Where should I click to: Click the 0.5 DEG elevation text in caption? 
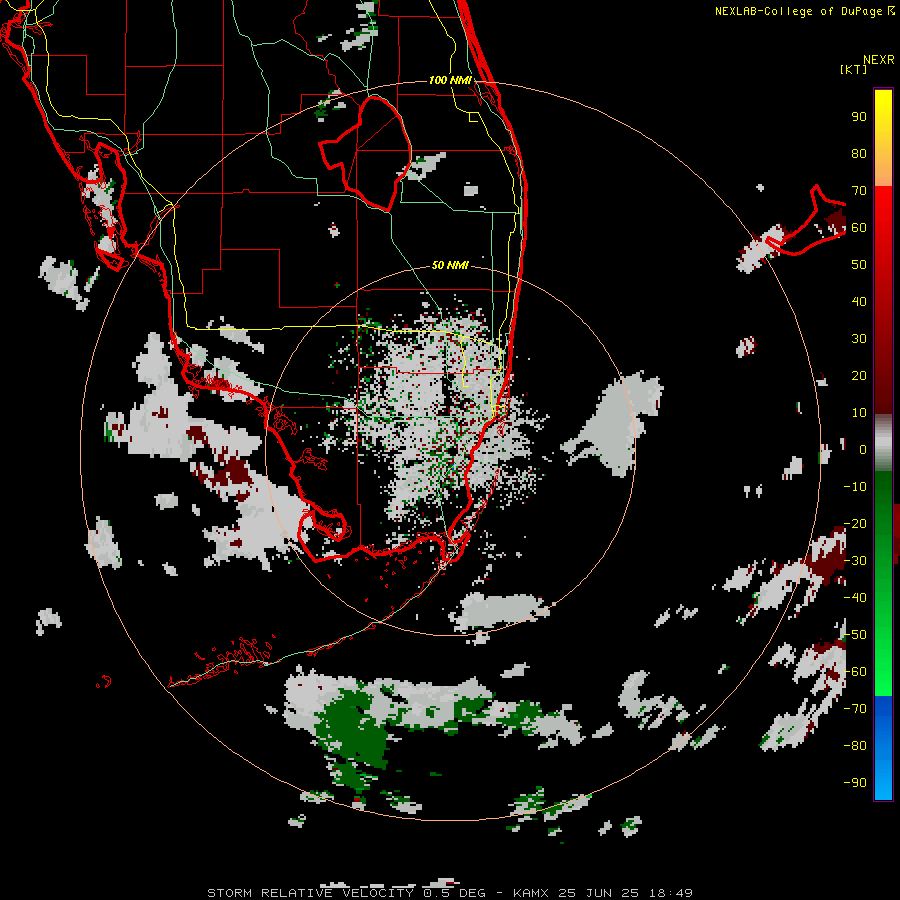(455, 893)
